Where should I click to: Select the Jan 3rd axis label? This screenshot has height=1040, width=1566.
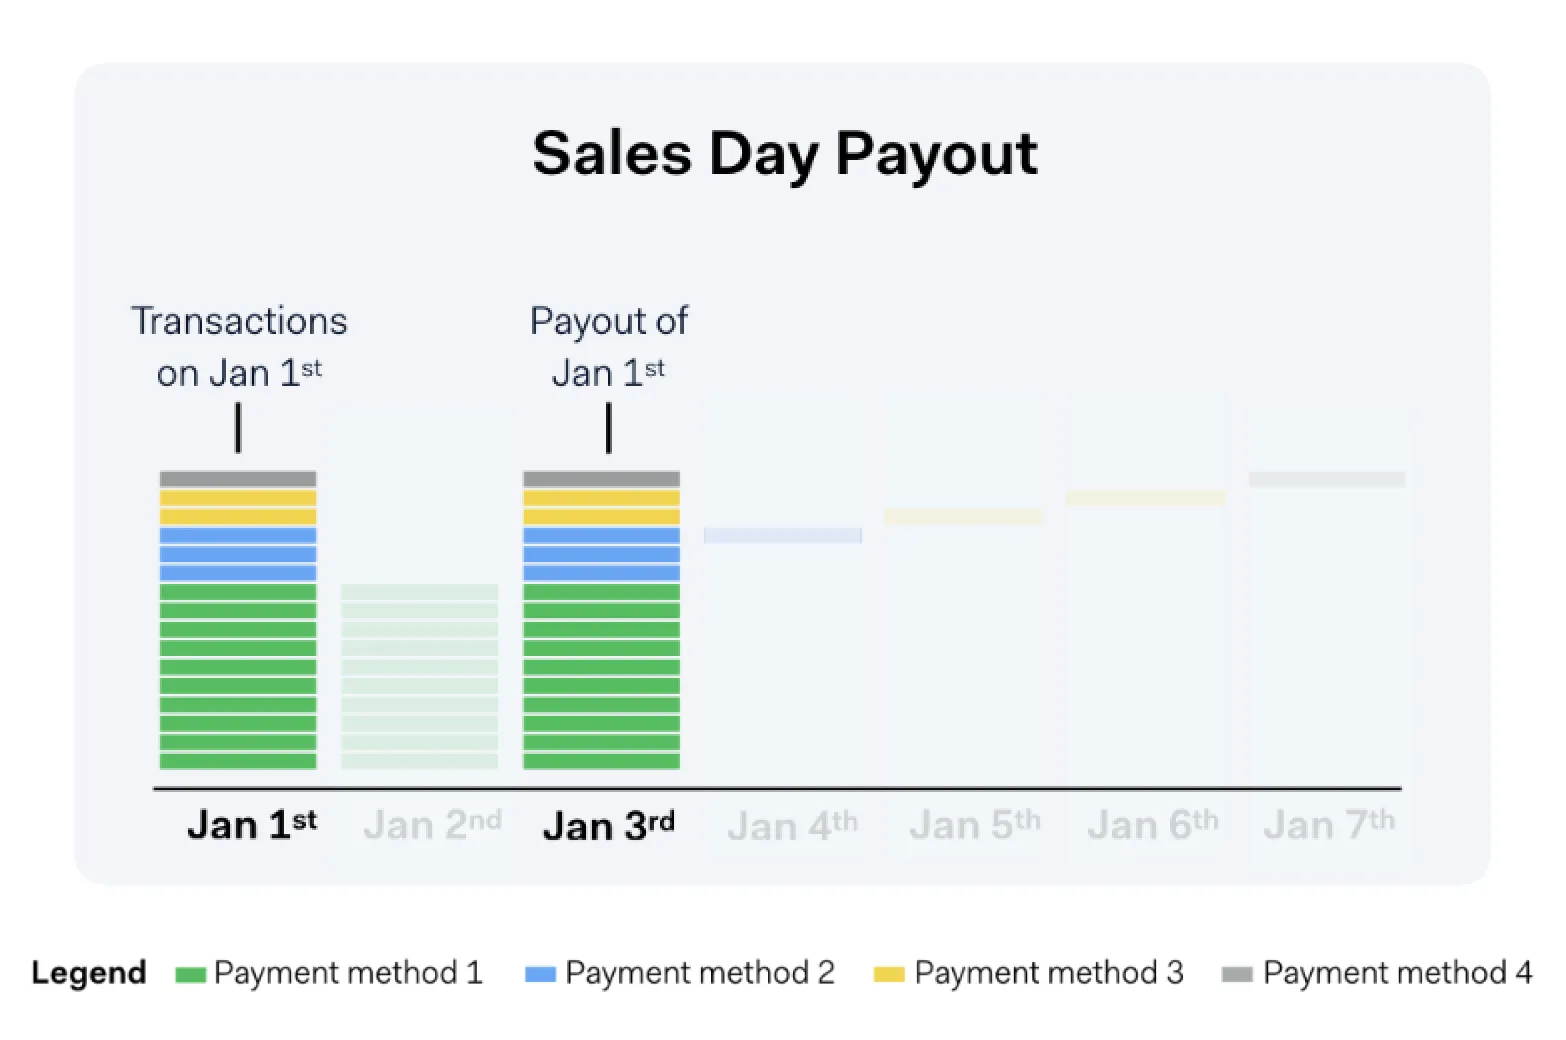point(608,826)
